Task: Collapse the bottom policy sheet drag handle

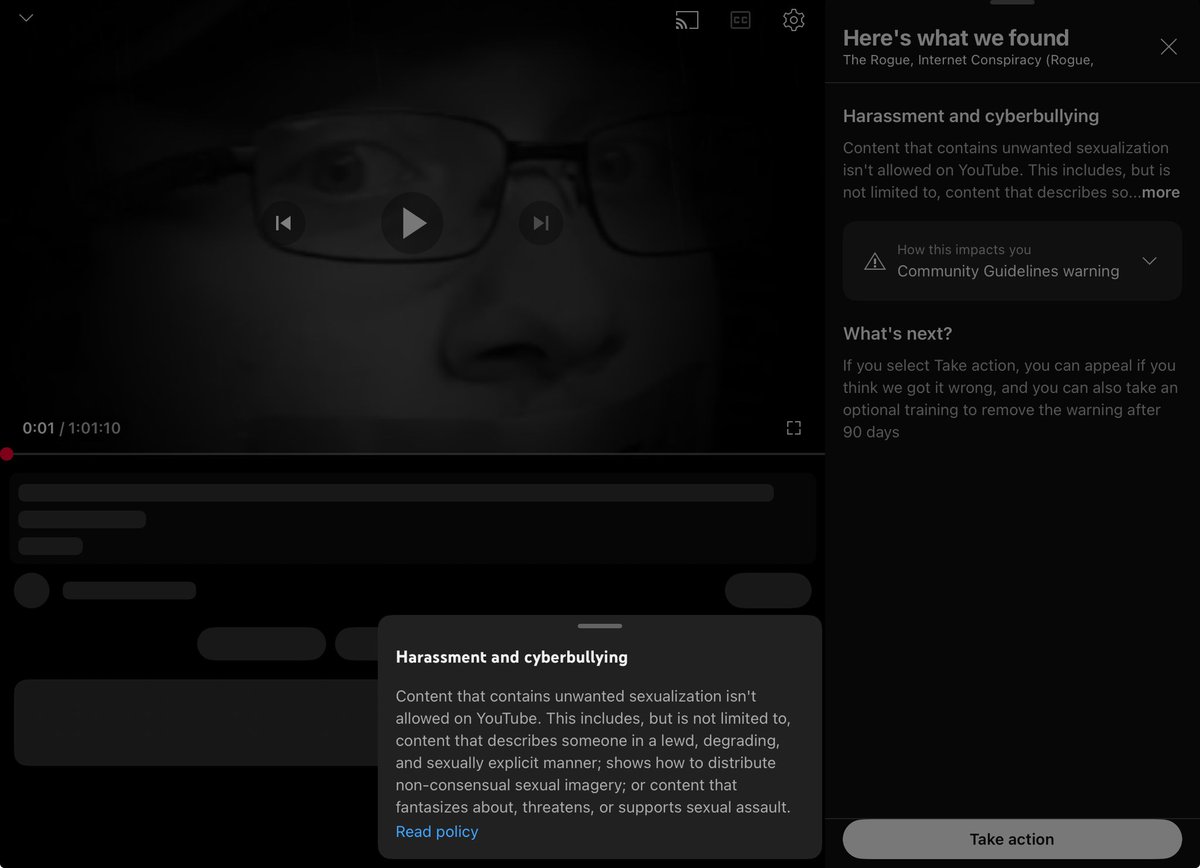Action: click(x=599, y=624)
